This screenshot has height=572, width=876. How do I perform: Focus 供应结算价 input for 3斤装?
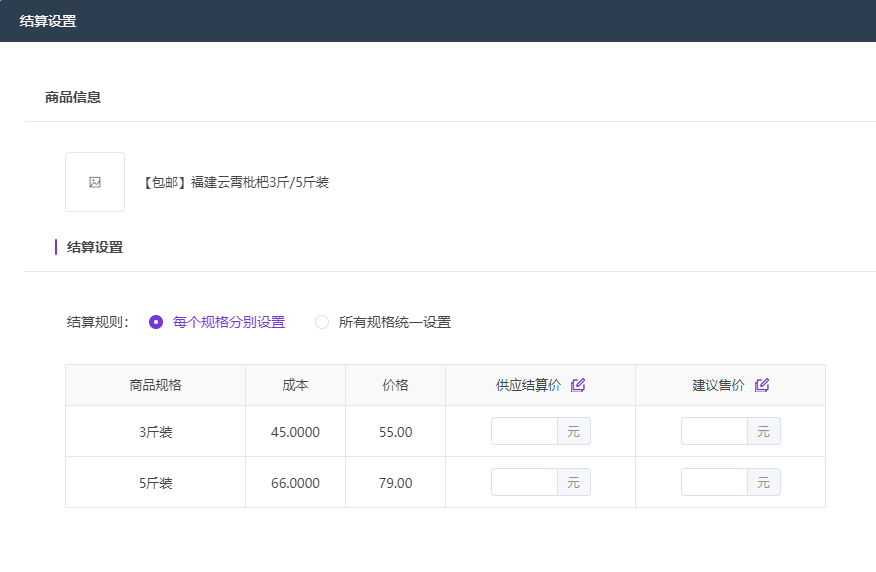point(524,431)
